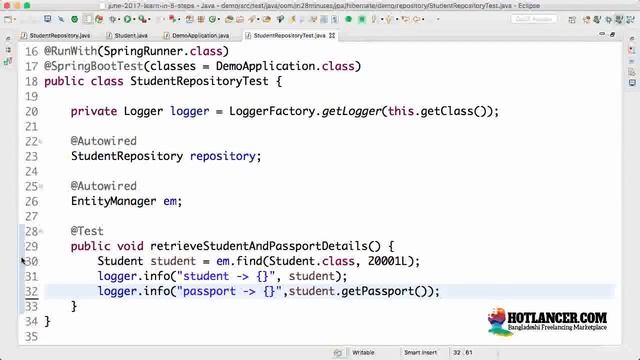Click the @RunWith annotation on line 16
Screen dimensions: 640x360
click(71, 51)
